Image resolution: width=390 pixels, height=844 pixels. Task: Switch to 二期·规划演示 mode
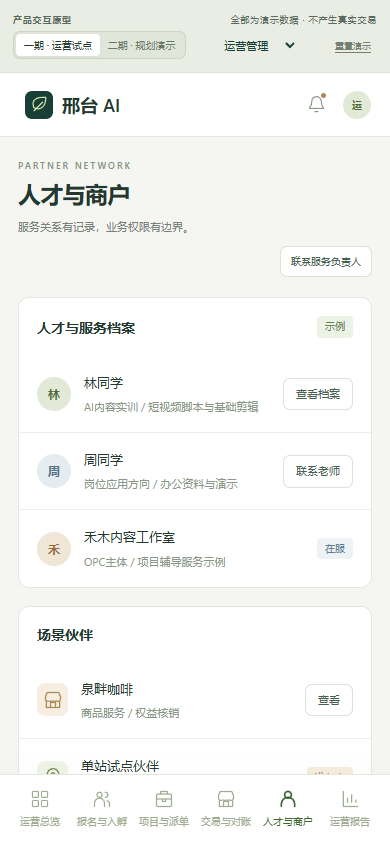141,46
